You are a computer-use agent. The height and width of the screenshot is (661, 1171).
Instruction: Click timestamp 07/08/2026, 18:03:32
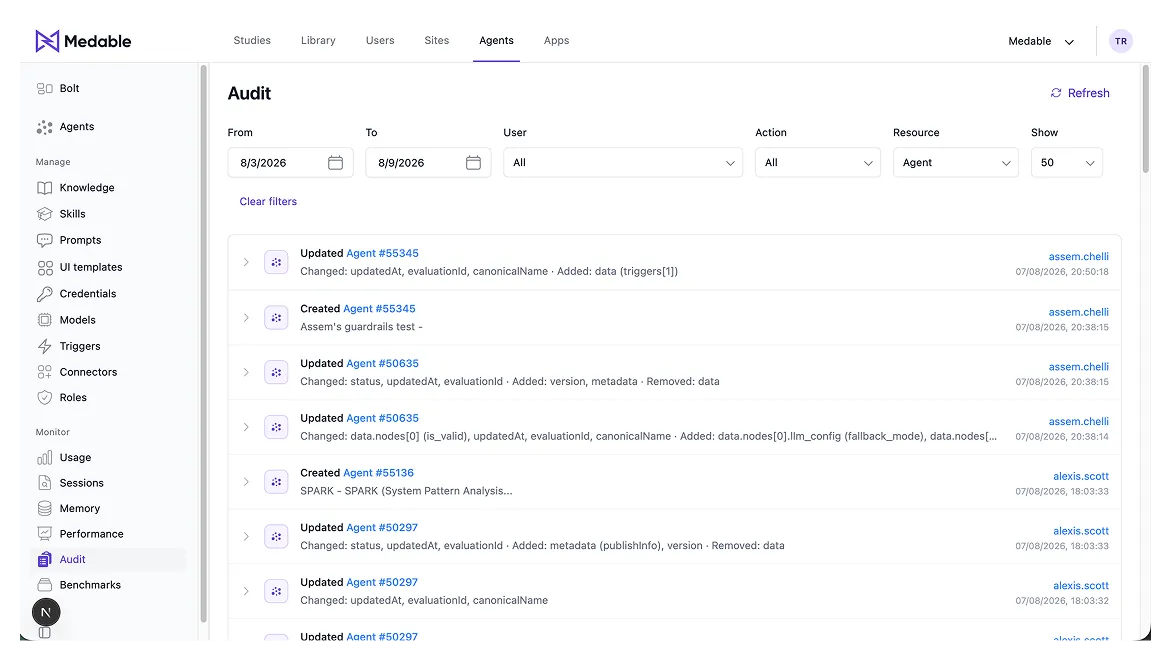point(1062,601)
